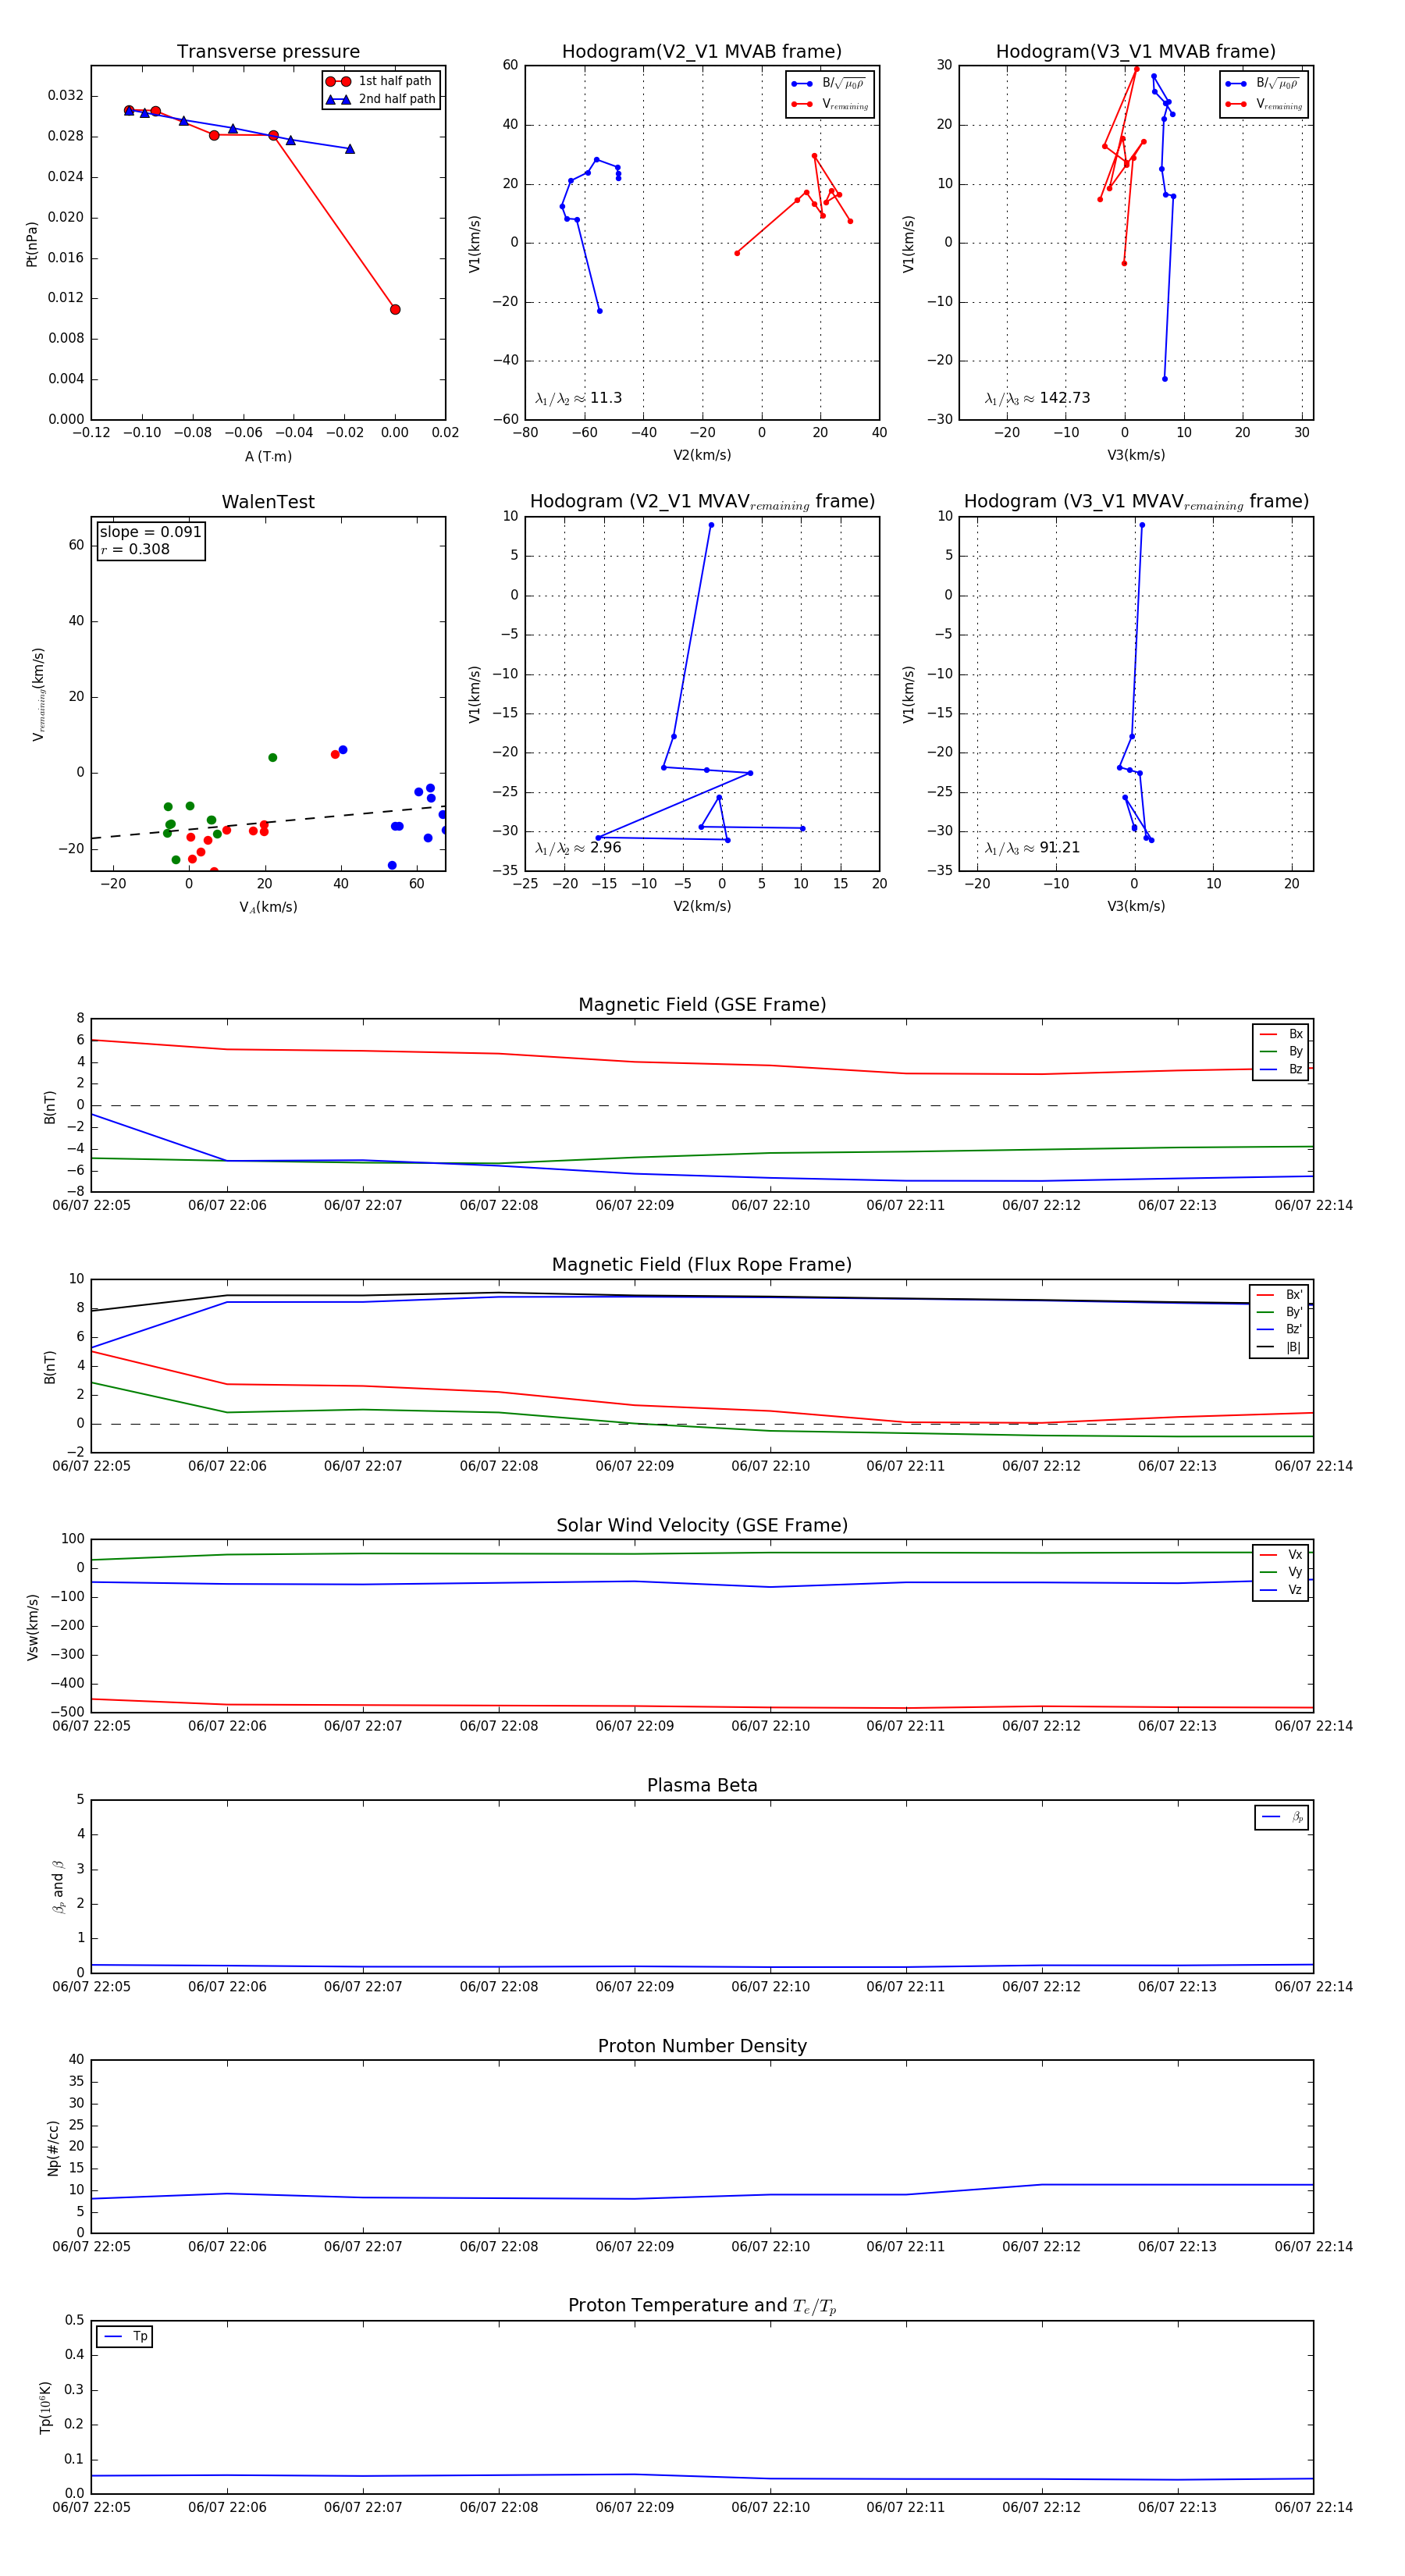The width and height of the screenshot is (1405, 2576).
Task: Click the isolated red point at A = 0.00
Action: click(x=395, y=309)
